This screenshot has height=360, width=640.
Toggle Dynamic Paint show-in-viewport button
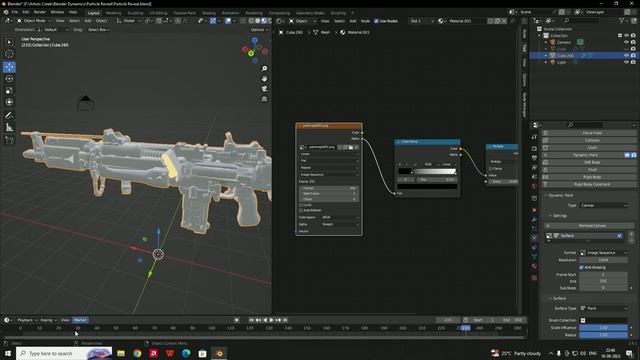(x=627, y=155)
